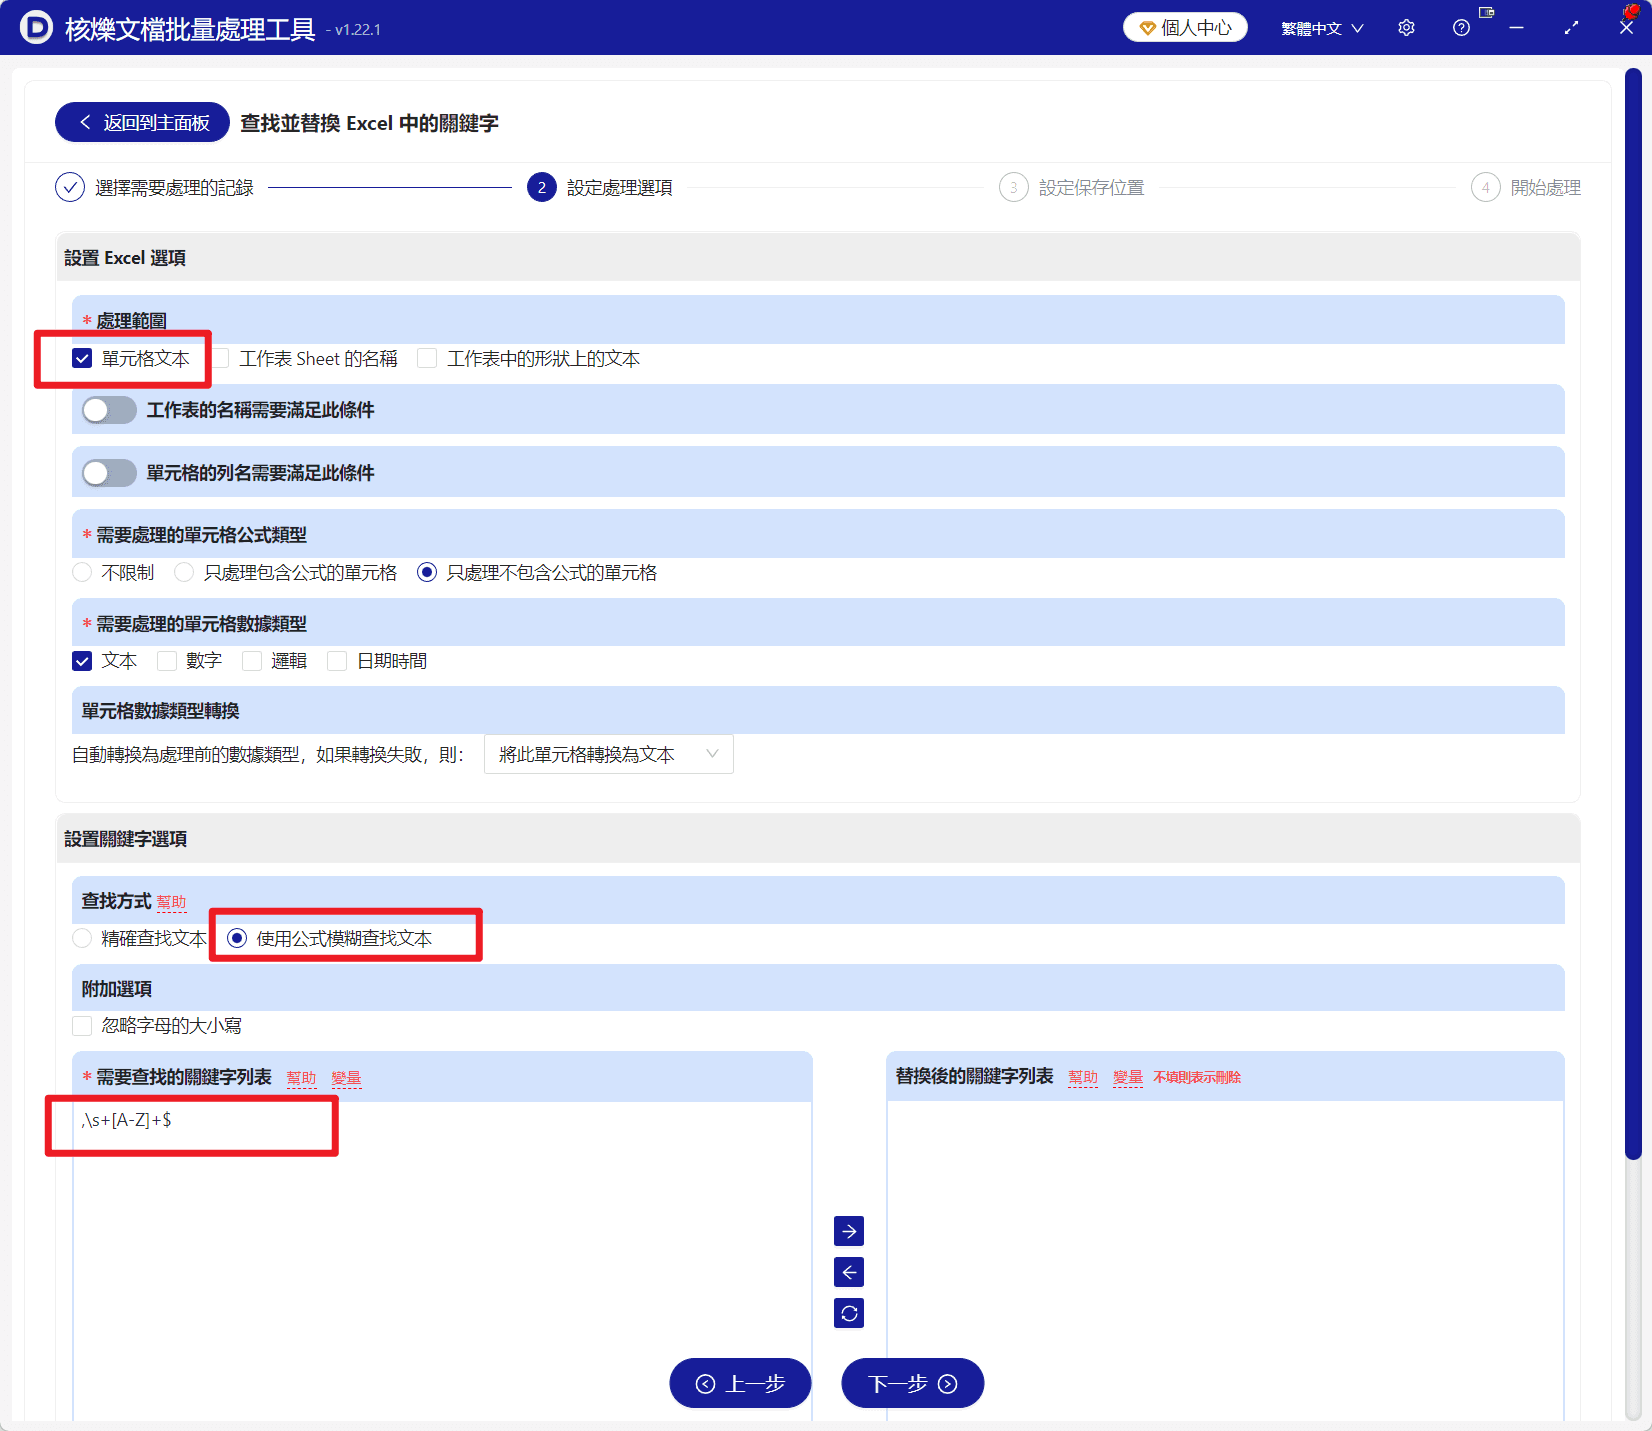Open the help question-mark icon
The width and height of the screenshot is (1652, 1431).
1461,27
